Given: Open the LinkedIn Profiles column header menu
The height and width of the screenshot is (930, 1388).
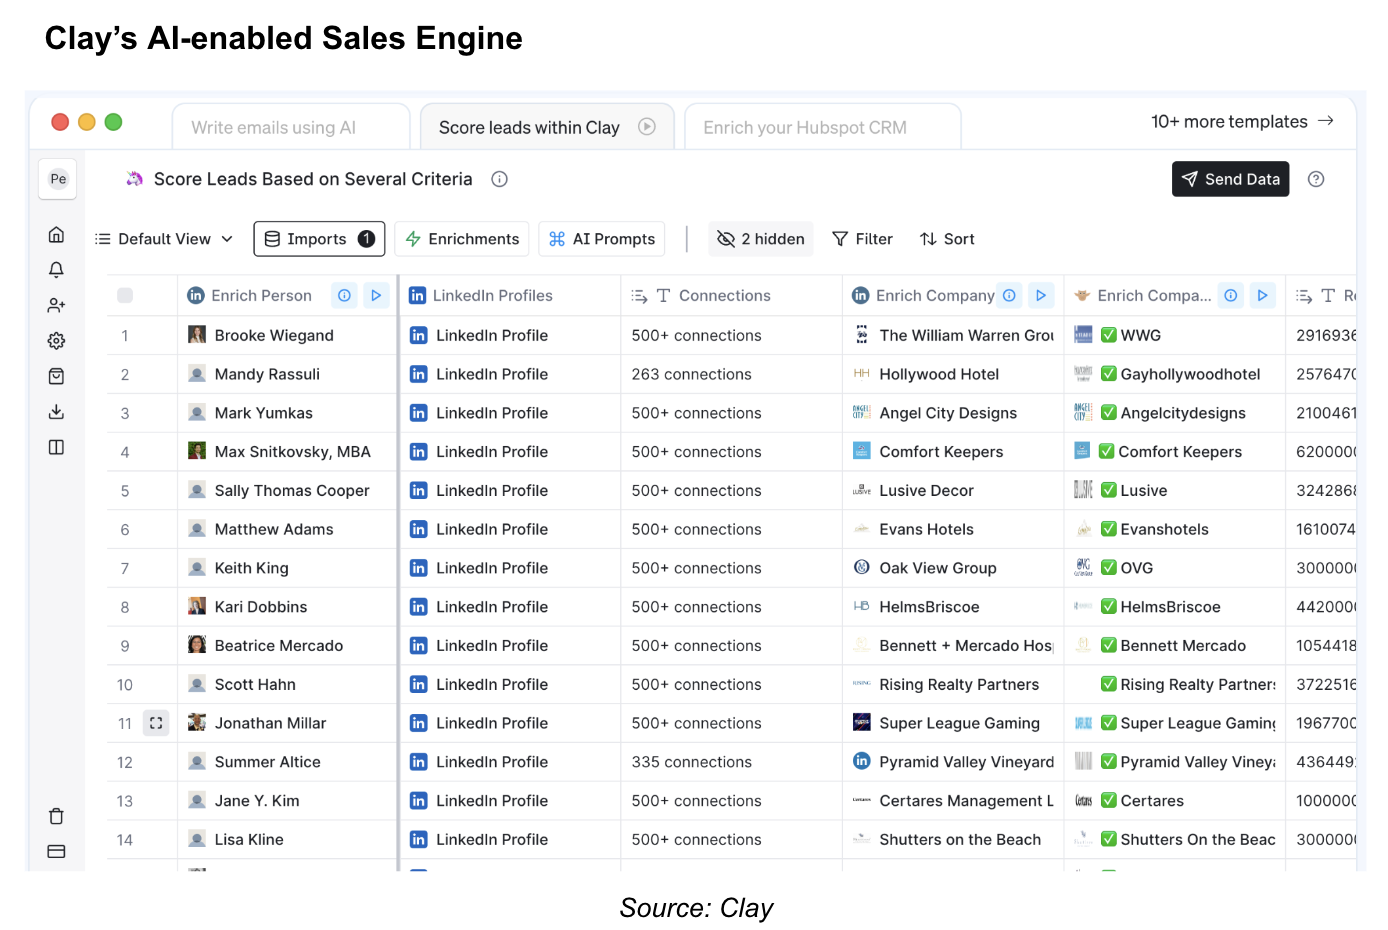Looking at the screenshot, I should (x=510, y=295).
